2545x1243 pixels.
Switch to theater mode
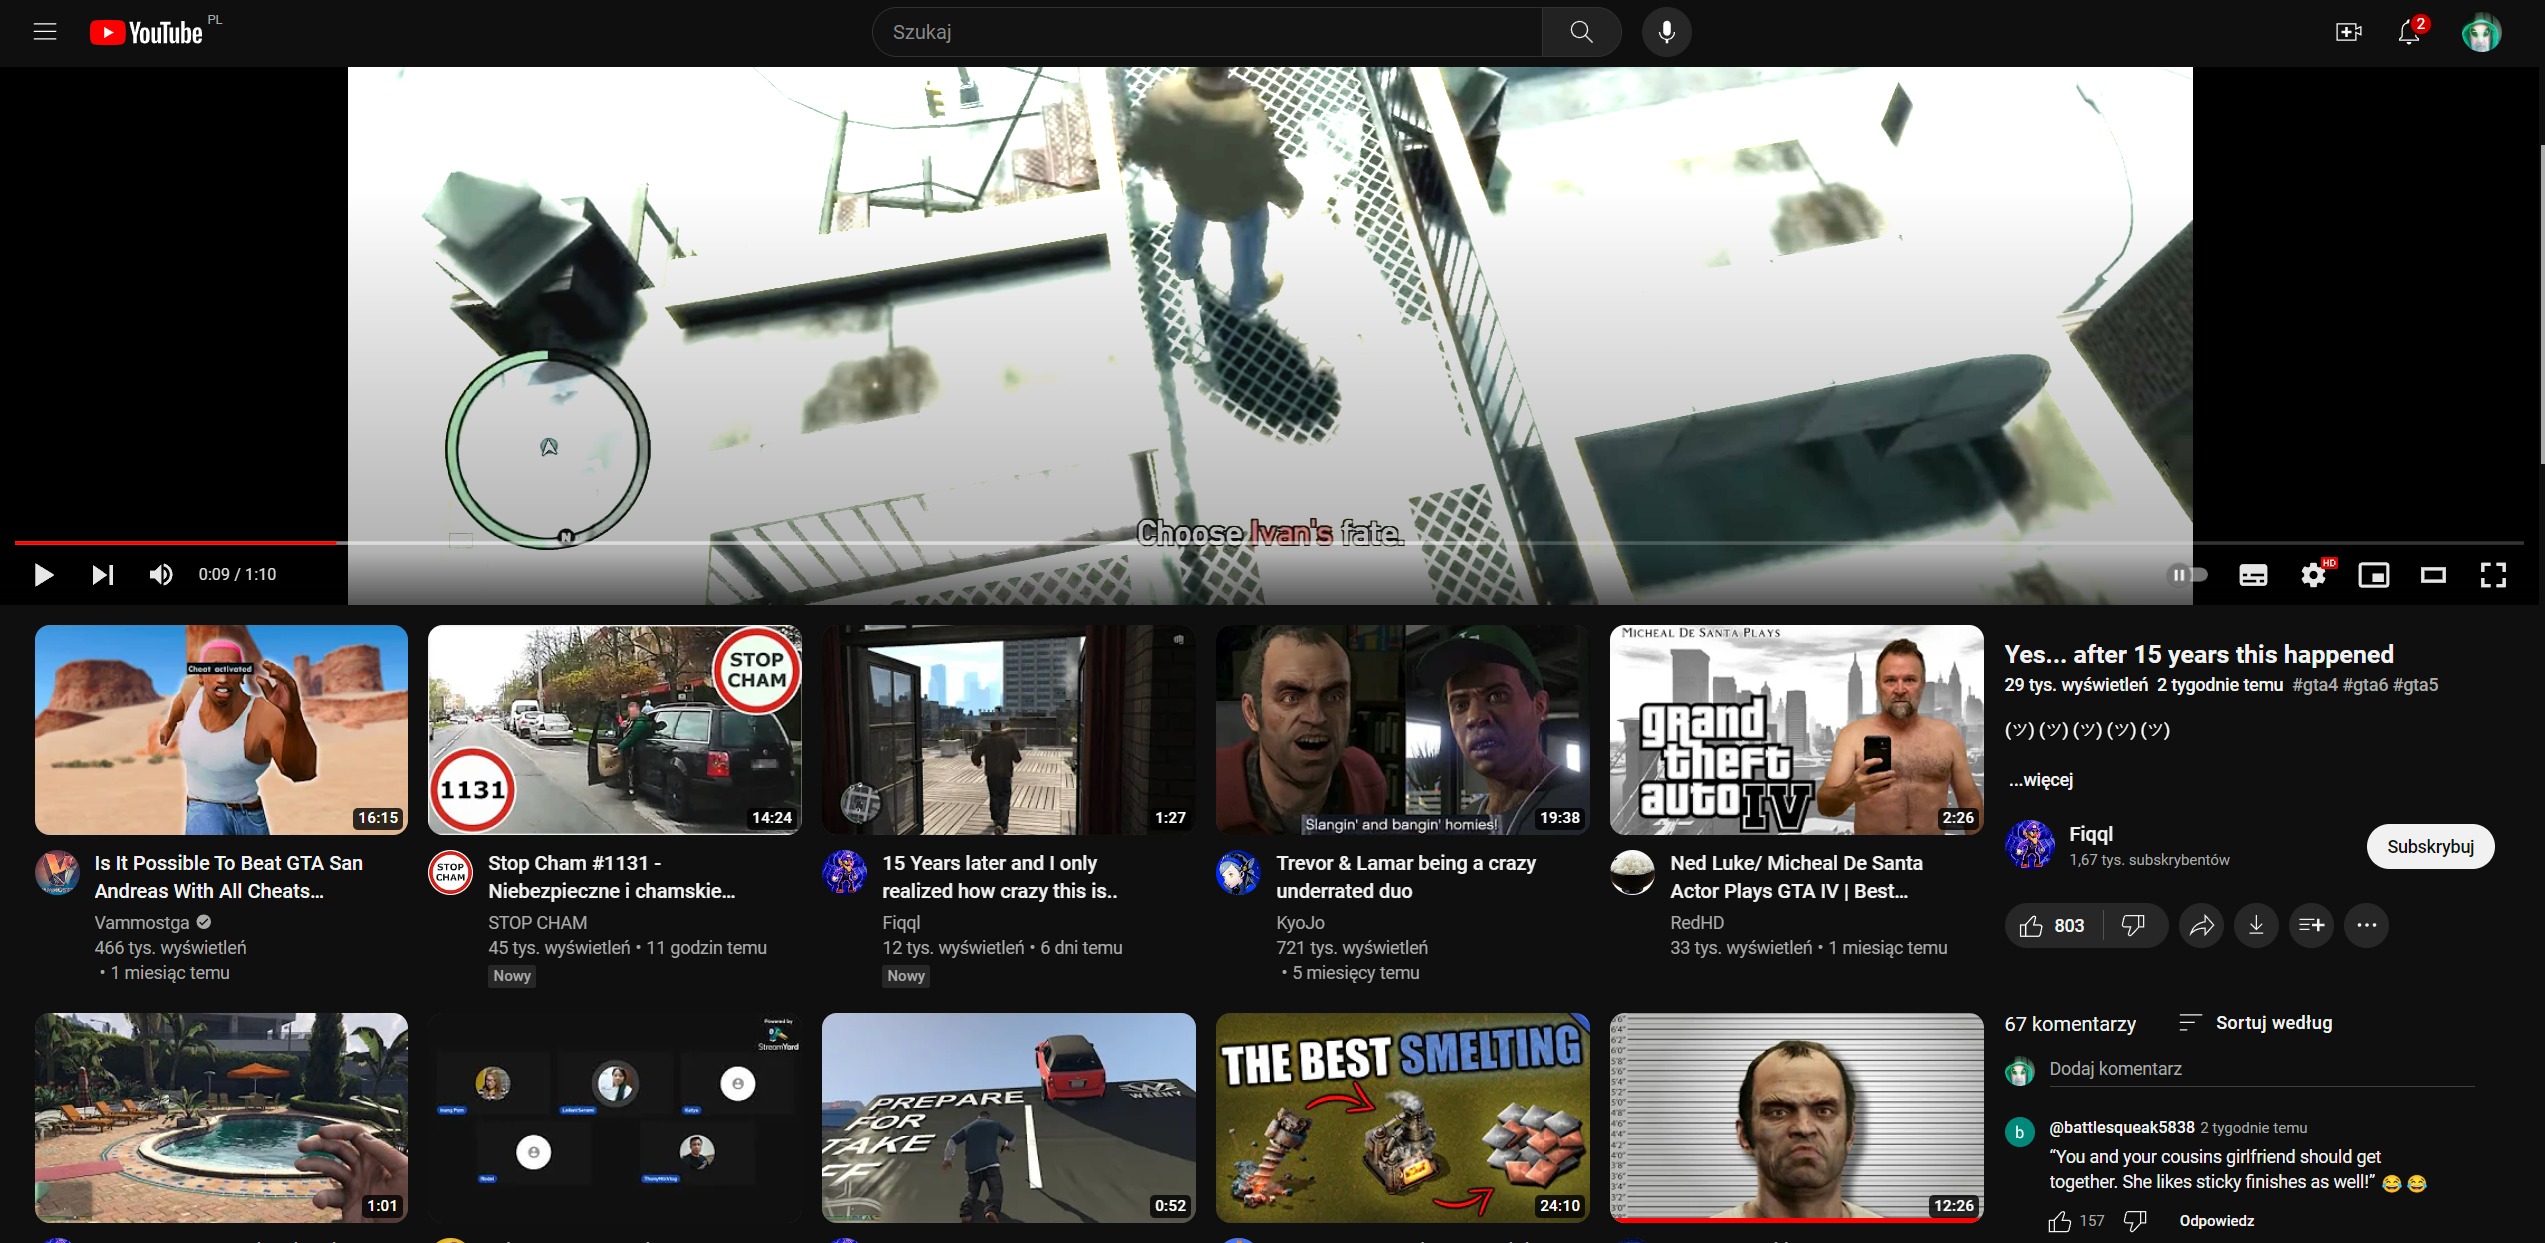click(x=2434, y=575)
